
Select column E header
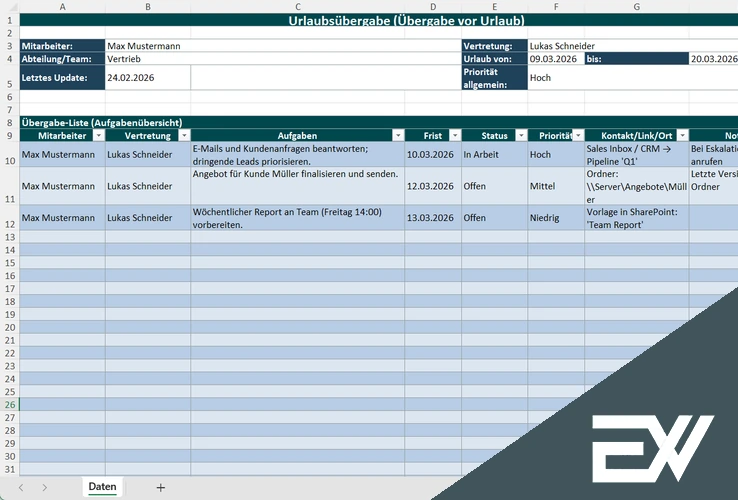click(x=495, y=7)
